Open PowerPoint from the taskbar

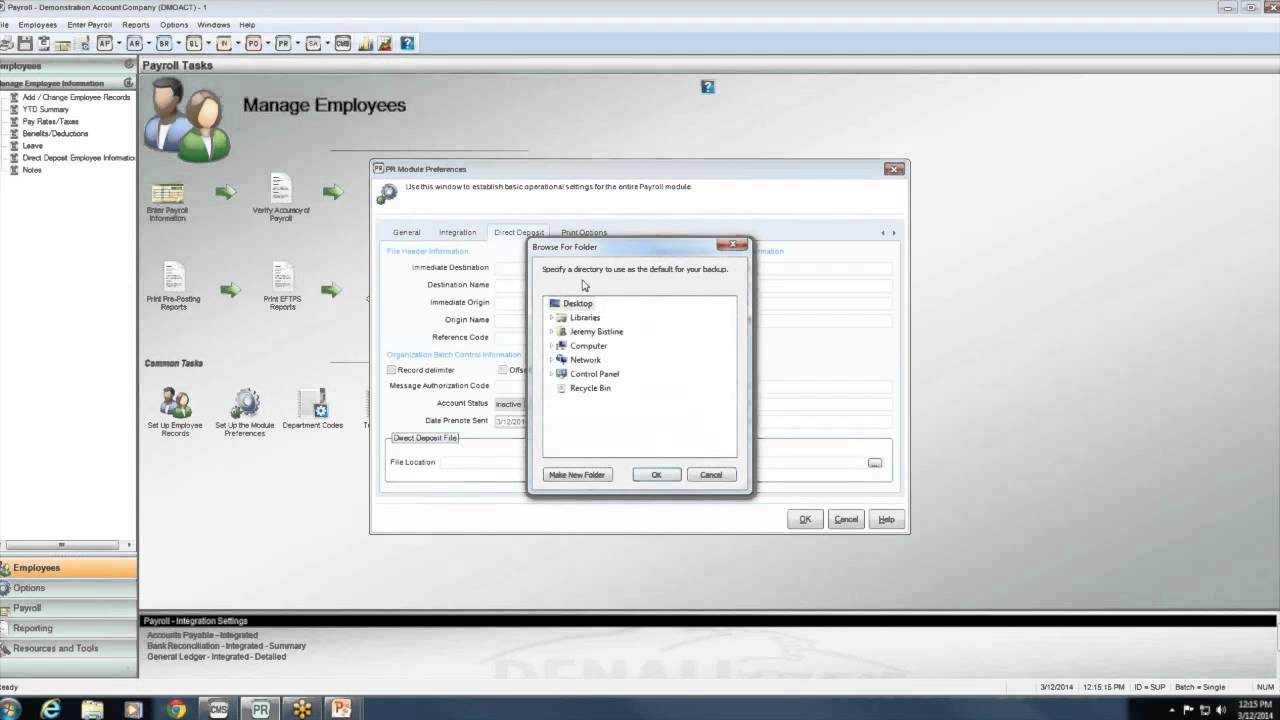[x=342, y=709]
